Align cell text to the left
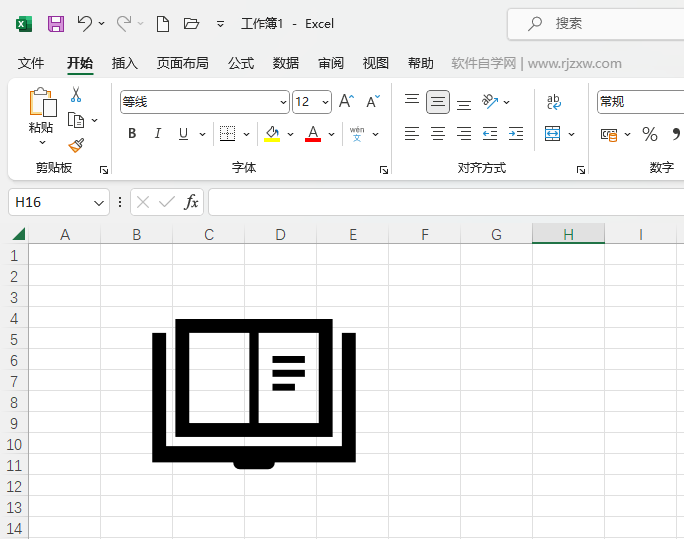 412,133
